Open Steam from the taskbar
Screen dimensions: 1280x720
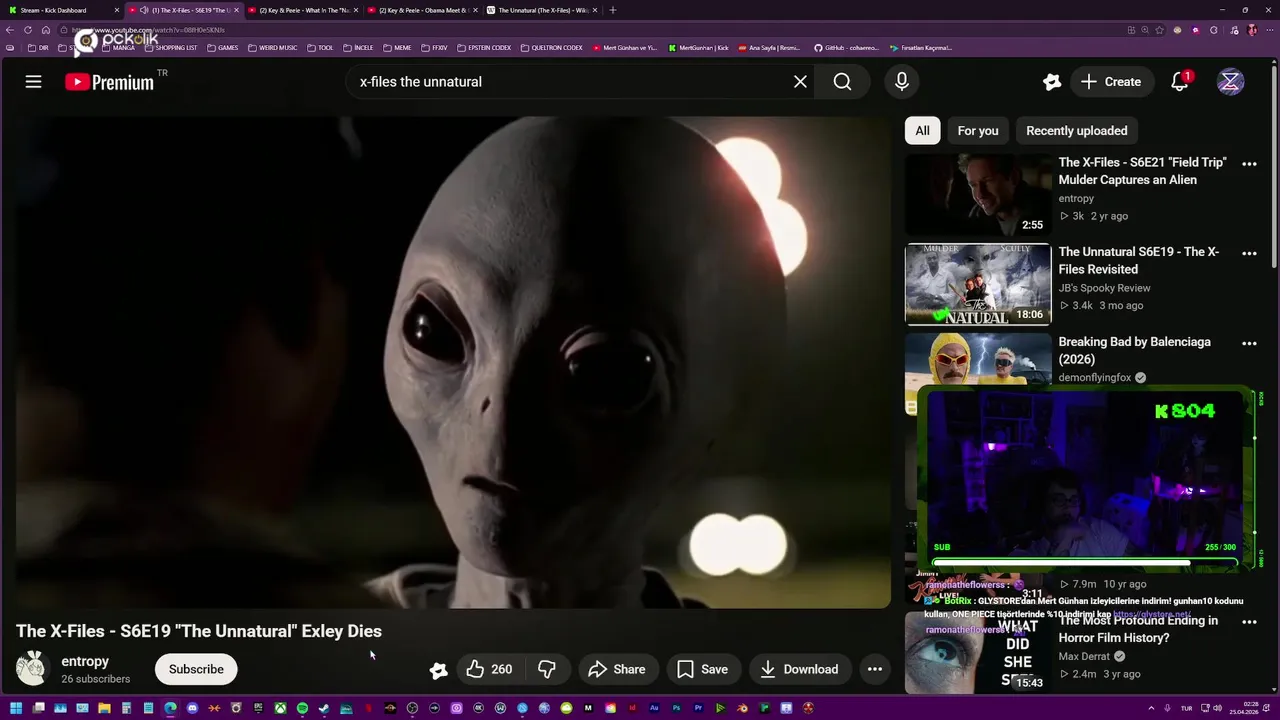(324, 708)
